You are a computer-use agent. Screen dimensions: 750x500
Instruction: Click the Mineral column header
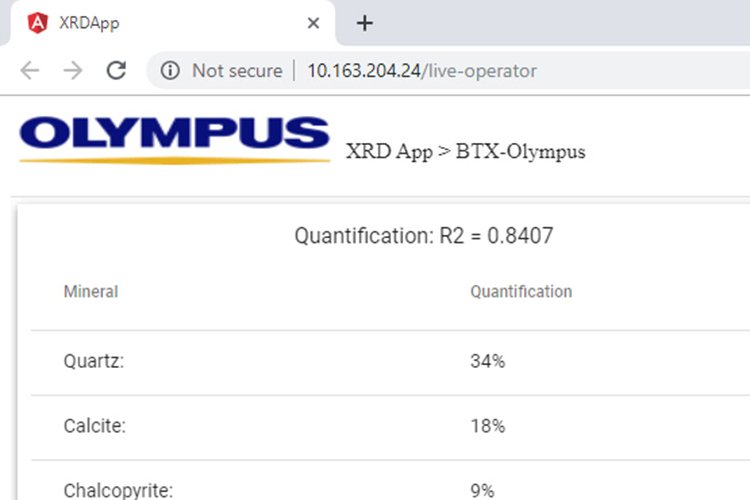91,292
